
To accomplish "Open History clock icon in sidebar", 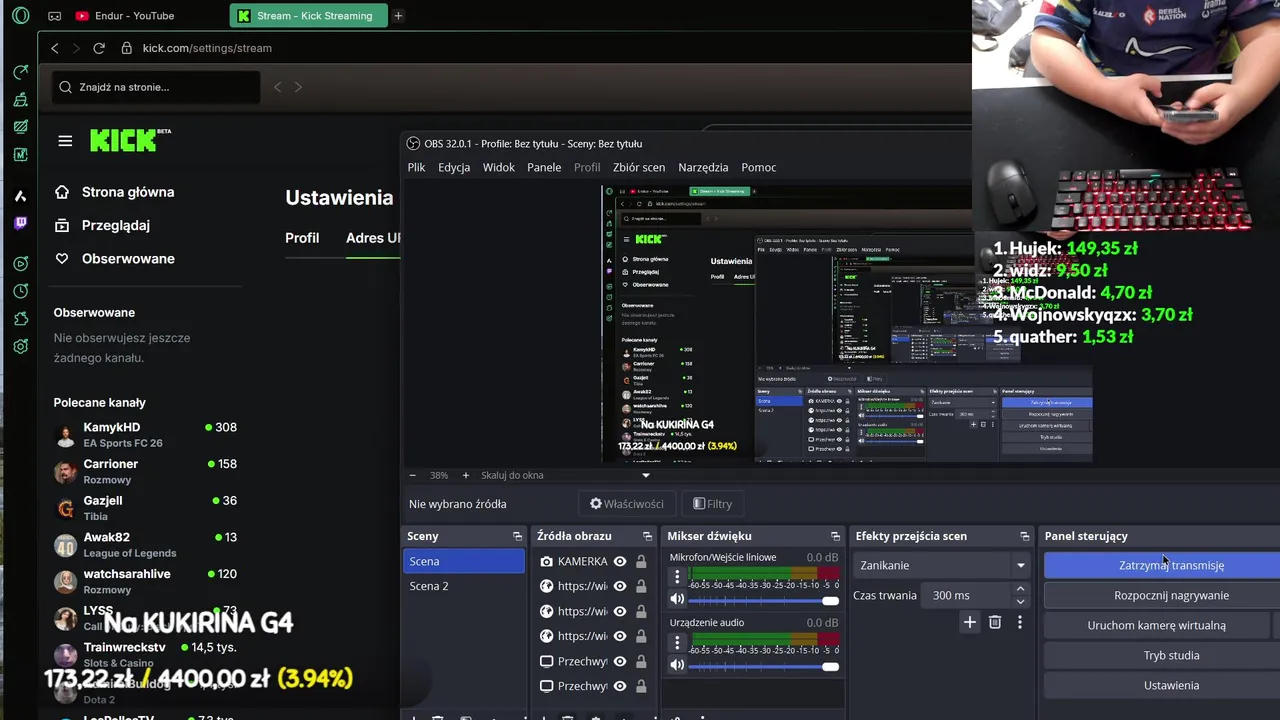I will [20, 291].
